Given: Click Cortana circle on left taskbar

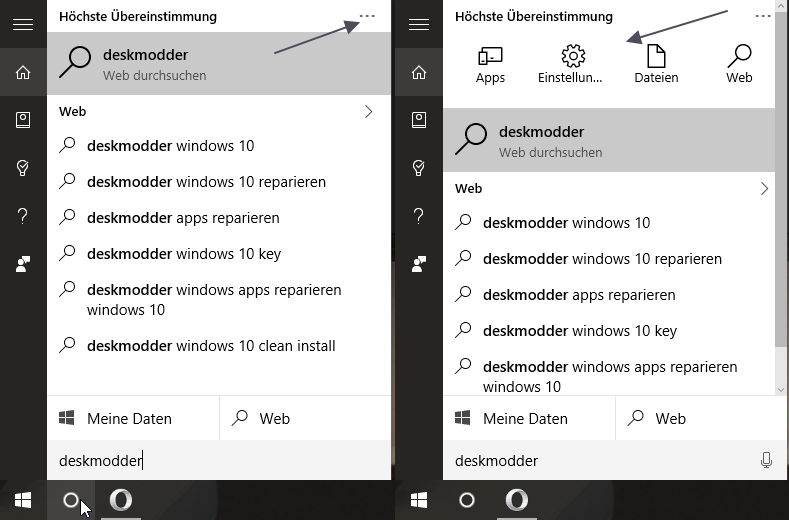Looking at the screenshot, I should coord(71,500).
